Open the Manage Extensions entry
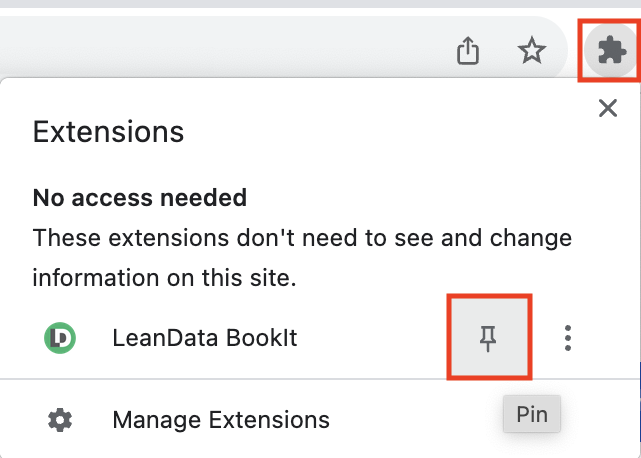Viewport: 641px width, 458px height. (221, 420)
